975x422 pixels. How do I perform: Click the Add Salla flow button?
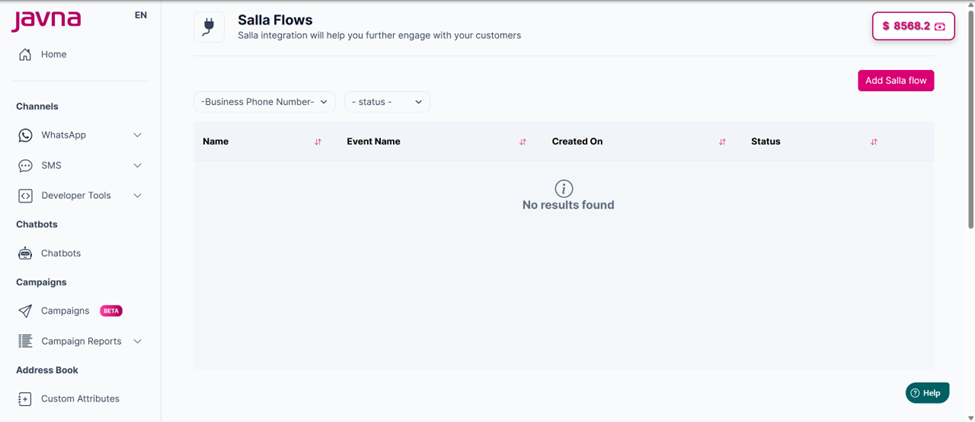pyautogui.click(x=896, y=81)
